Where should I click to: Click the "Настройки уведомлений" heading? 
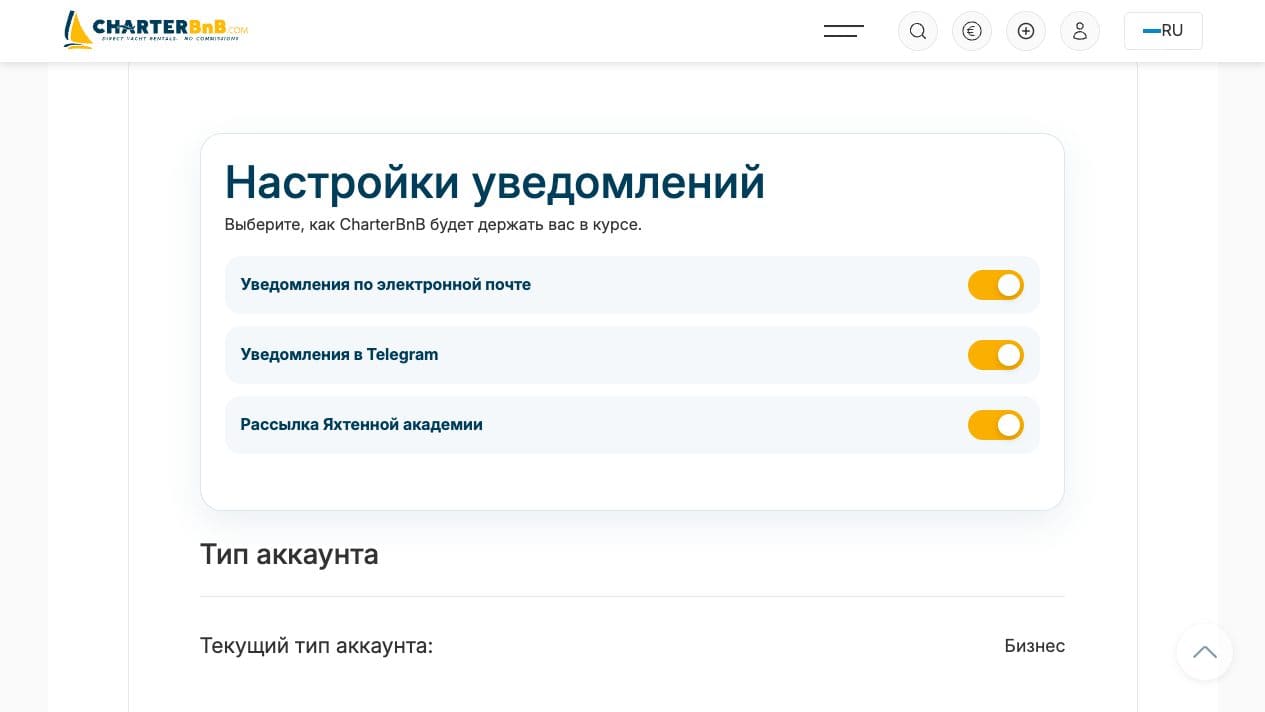coord(495,182)
